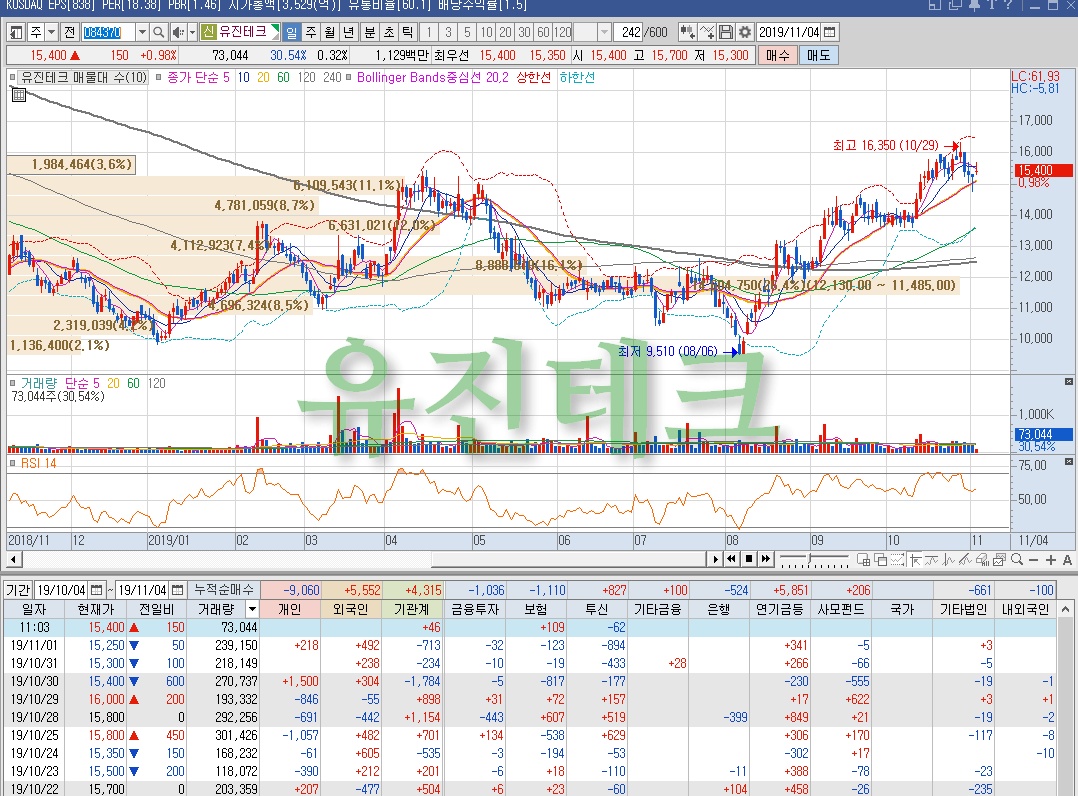Save chart settings with the floppy disk icon
Screen dimensions: 1078x796
(x=726, y=32)
